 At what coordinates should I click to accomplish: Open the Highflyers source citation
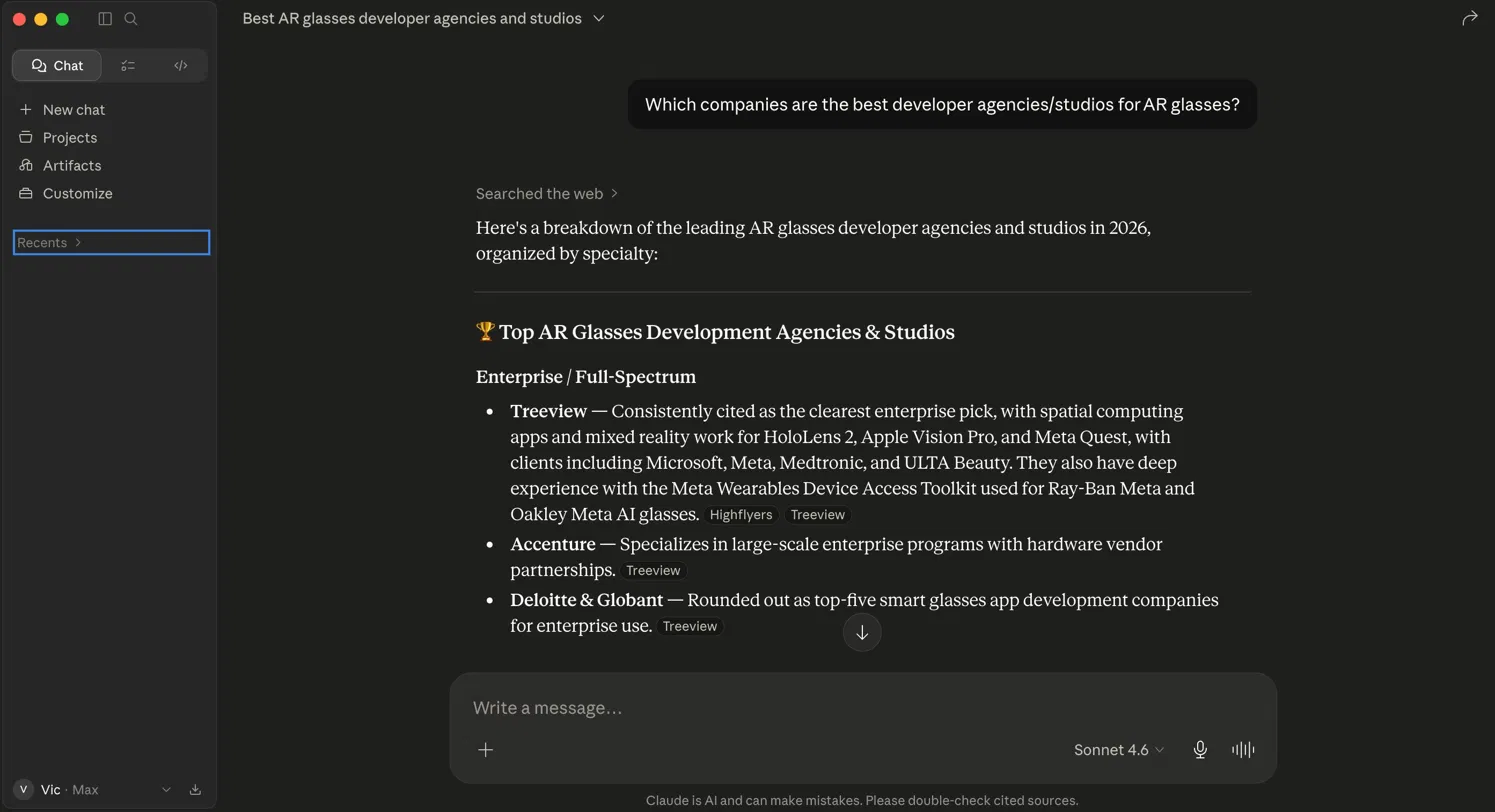[741, 515]
